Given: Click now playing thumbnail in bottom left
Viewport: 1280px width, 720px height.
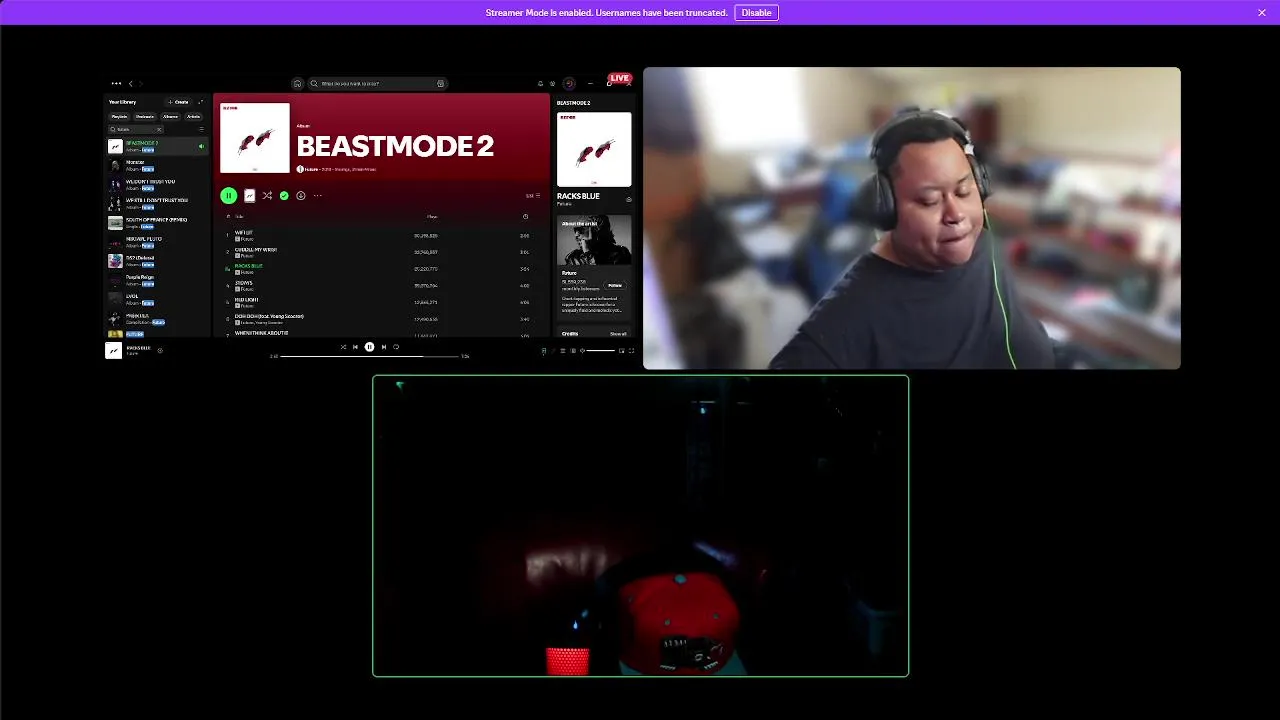Looking at the screenshot, I should tap(114, 350).
